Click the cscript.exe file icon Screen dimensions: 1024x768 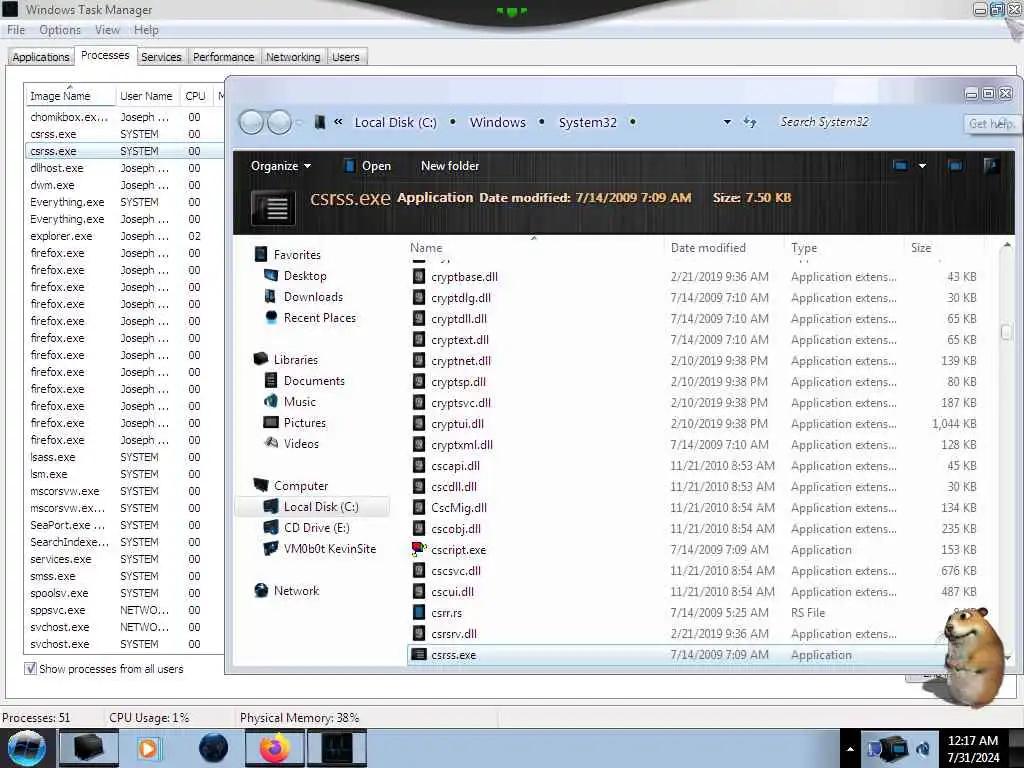(x=419, y=550)
